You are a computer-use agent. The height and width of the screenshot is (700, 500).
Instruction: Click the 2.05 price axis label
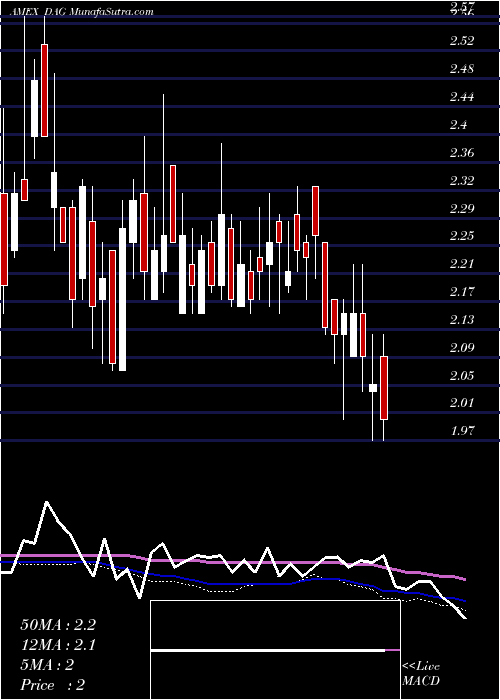(462, 375)
